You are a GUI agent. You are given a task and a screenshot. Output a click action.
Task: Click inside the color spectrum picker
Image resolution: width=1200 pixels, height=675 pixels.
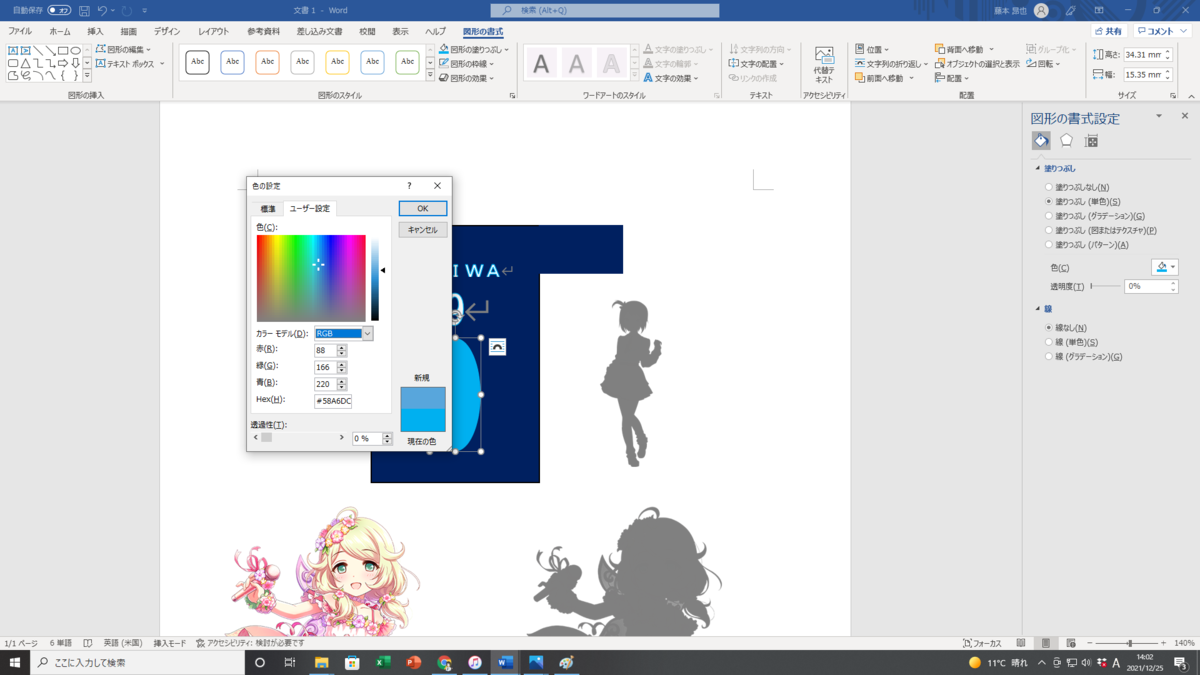(x=311, y=279)
